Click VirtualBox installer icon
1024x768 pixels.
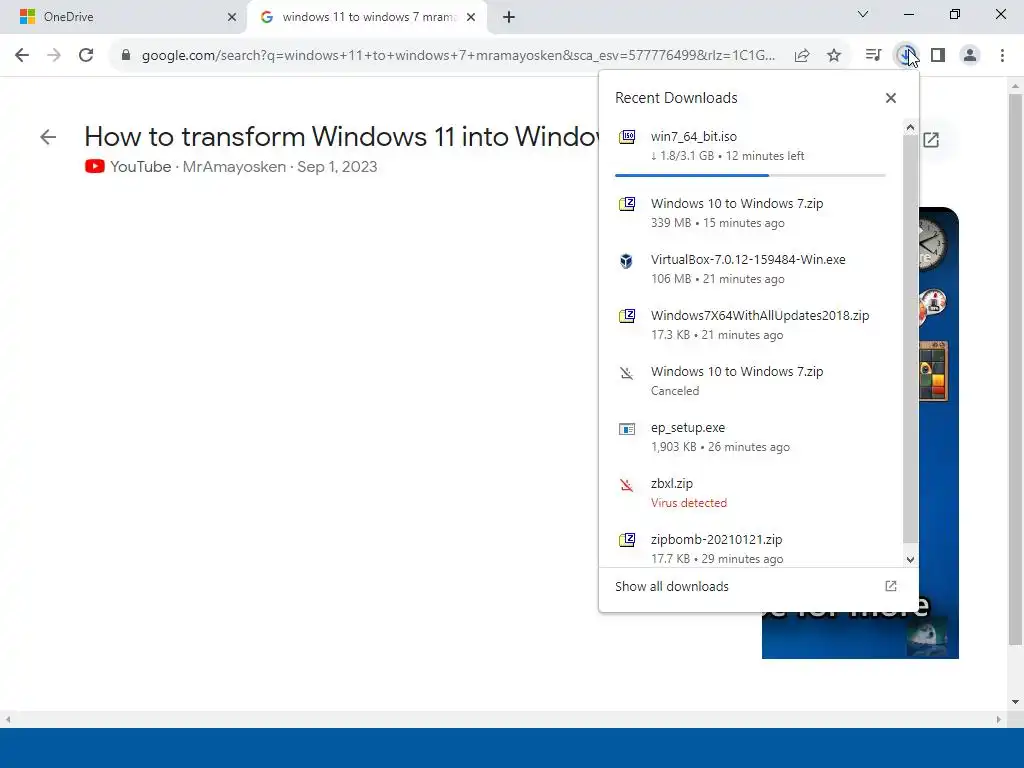click(626, 261)
